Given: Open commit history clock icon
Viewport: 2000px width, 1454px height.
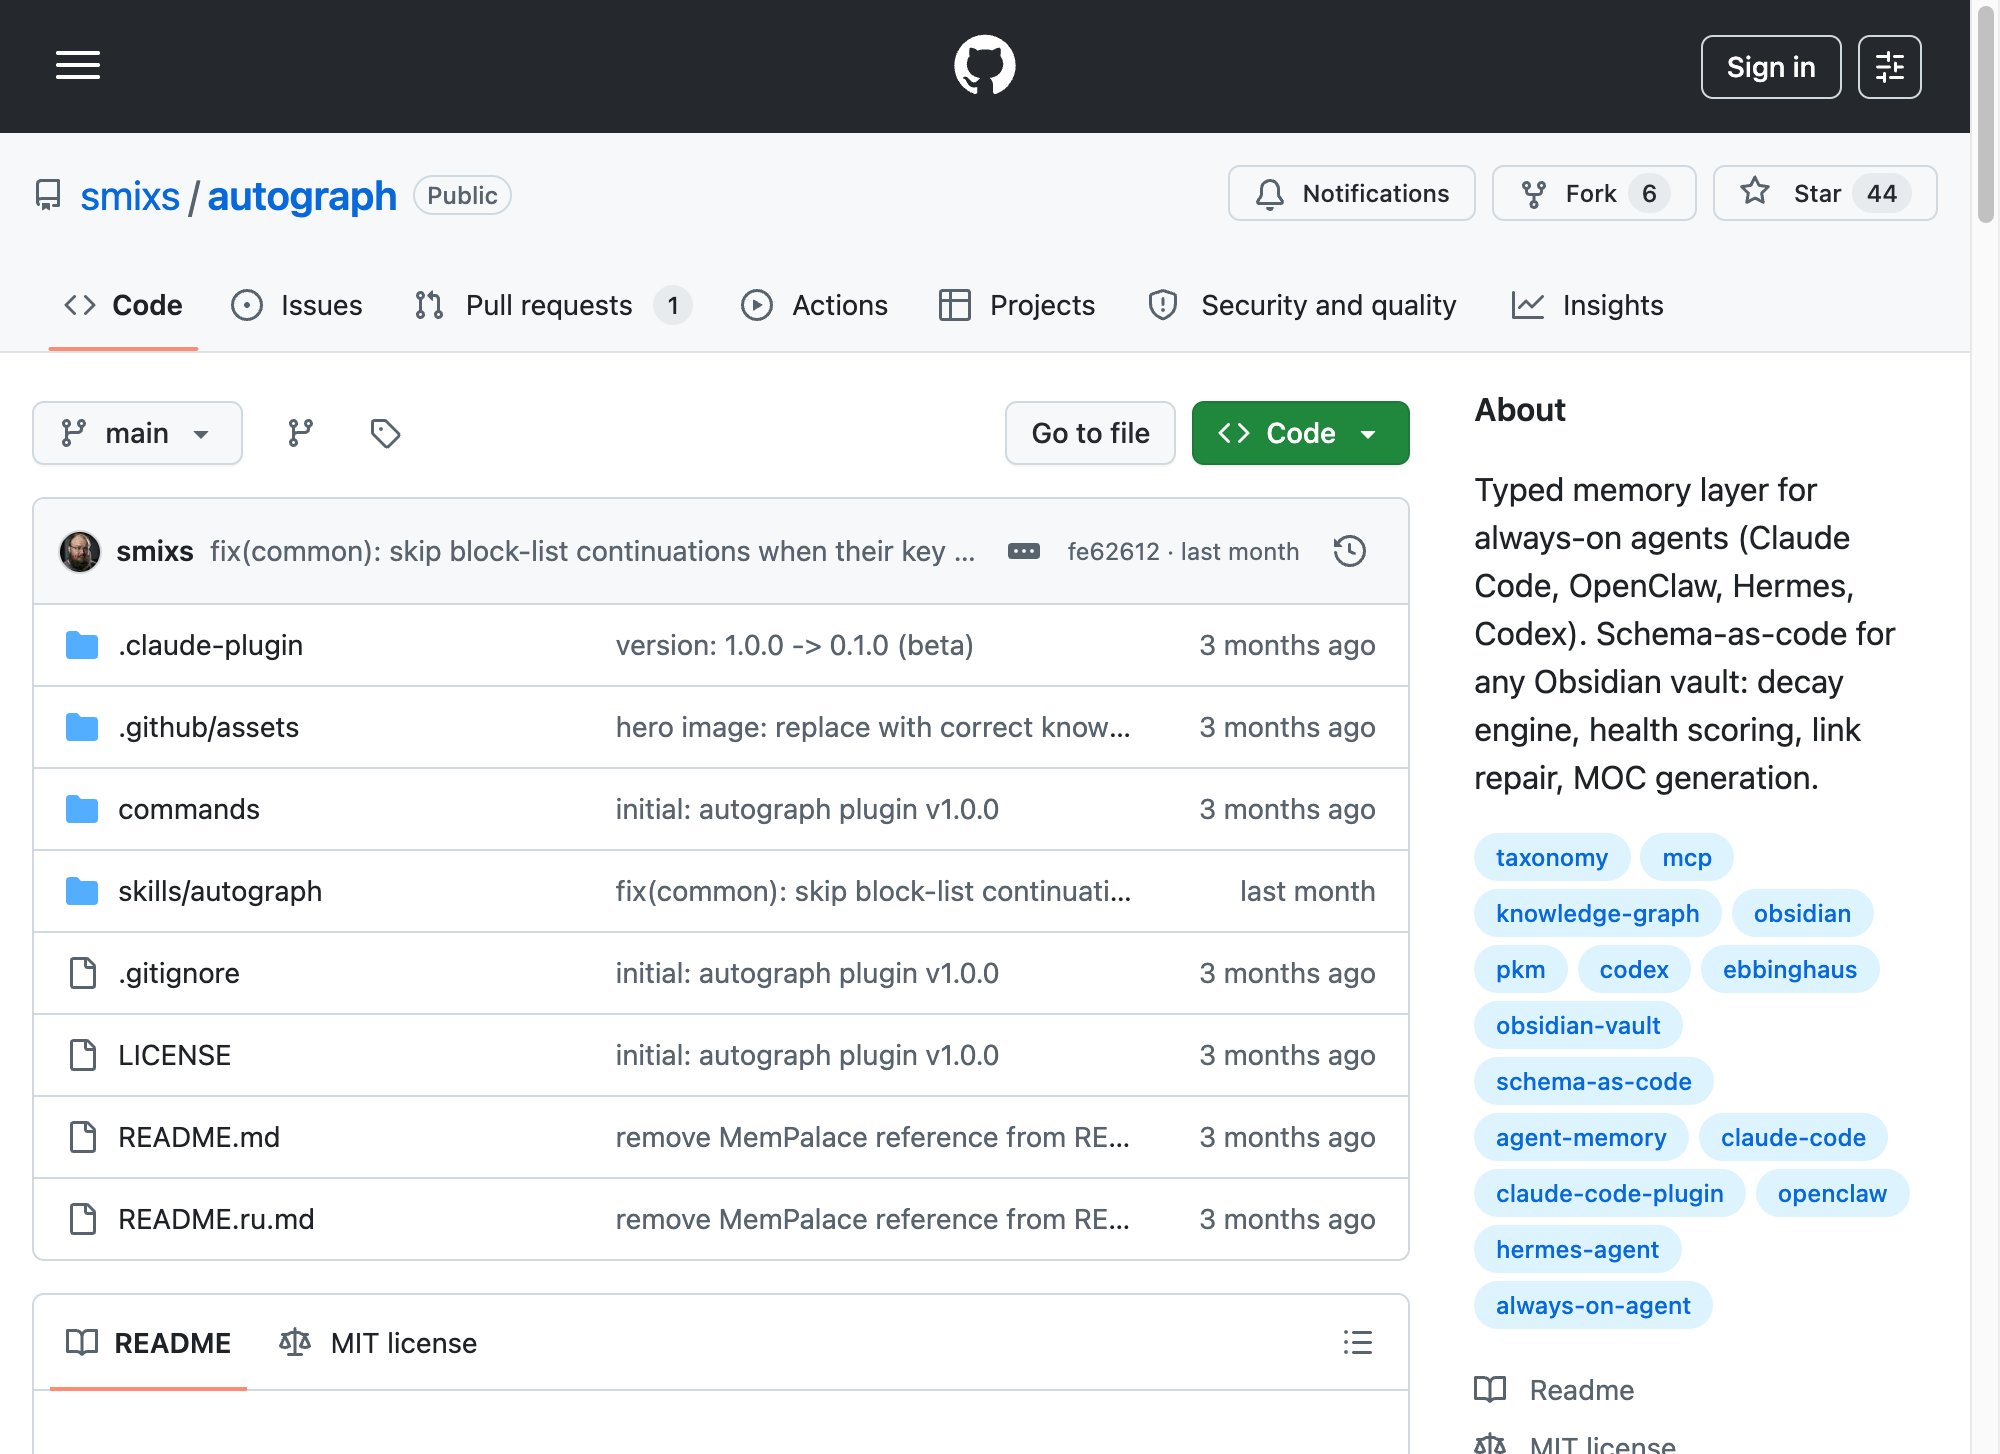Looking at the screenshot, I should (1350, 551).
